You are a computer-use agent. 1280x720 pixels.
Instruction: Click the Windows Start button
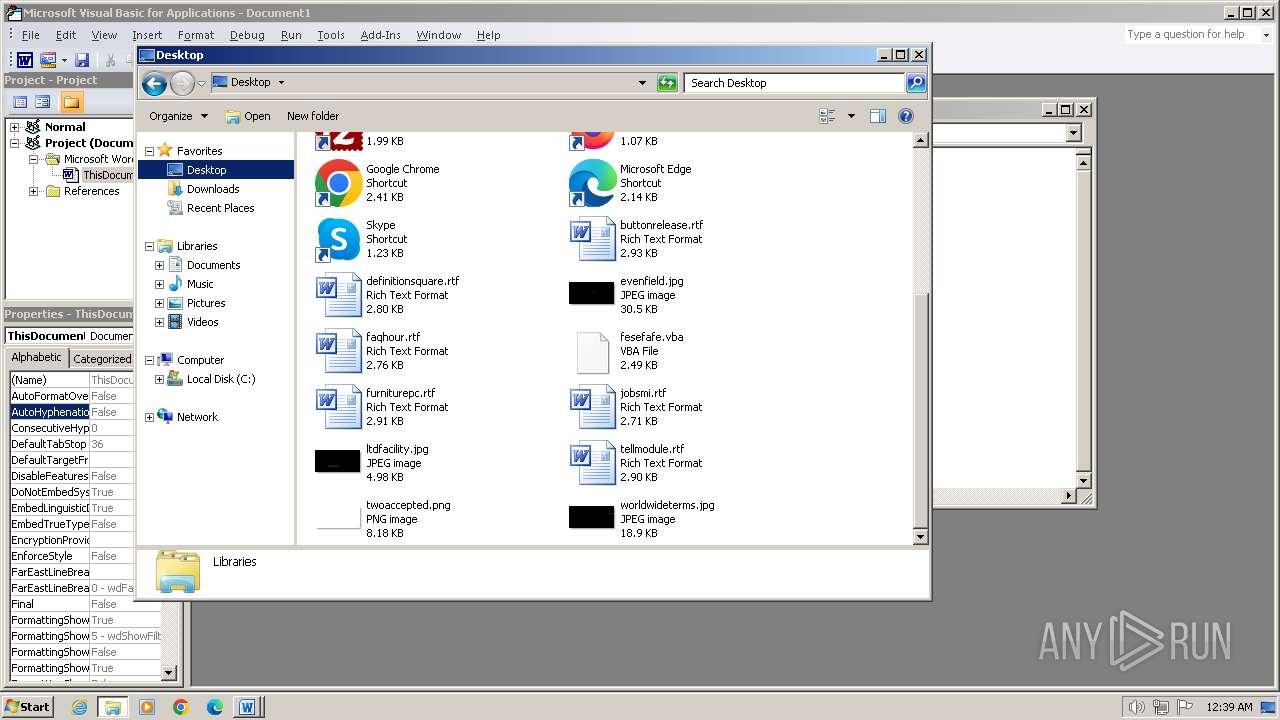click(28, 706)
